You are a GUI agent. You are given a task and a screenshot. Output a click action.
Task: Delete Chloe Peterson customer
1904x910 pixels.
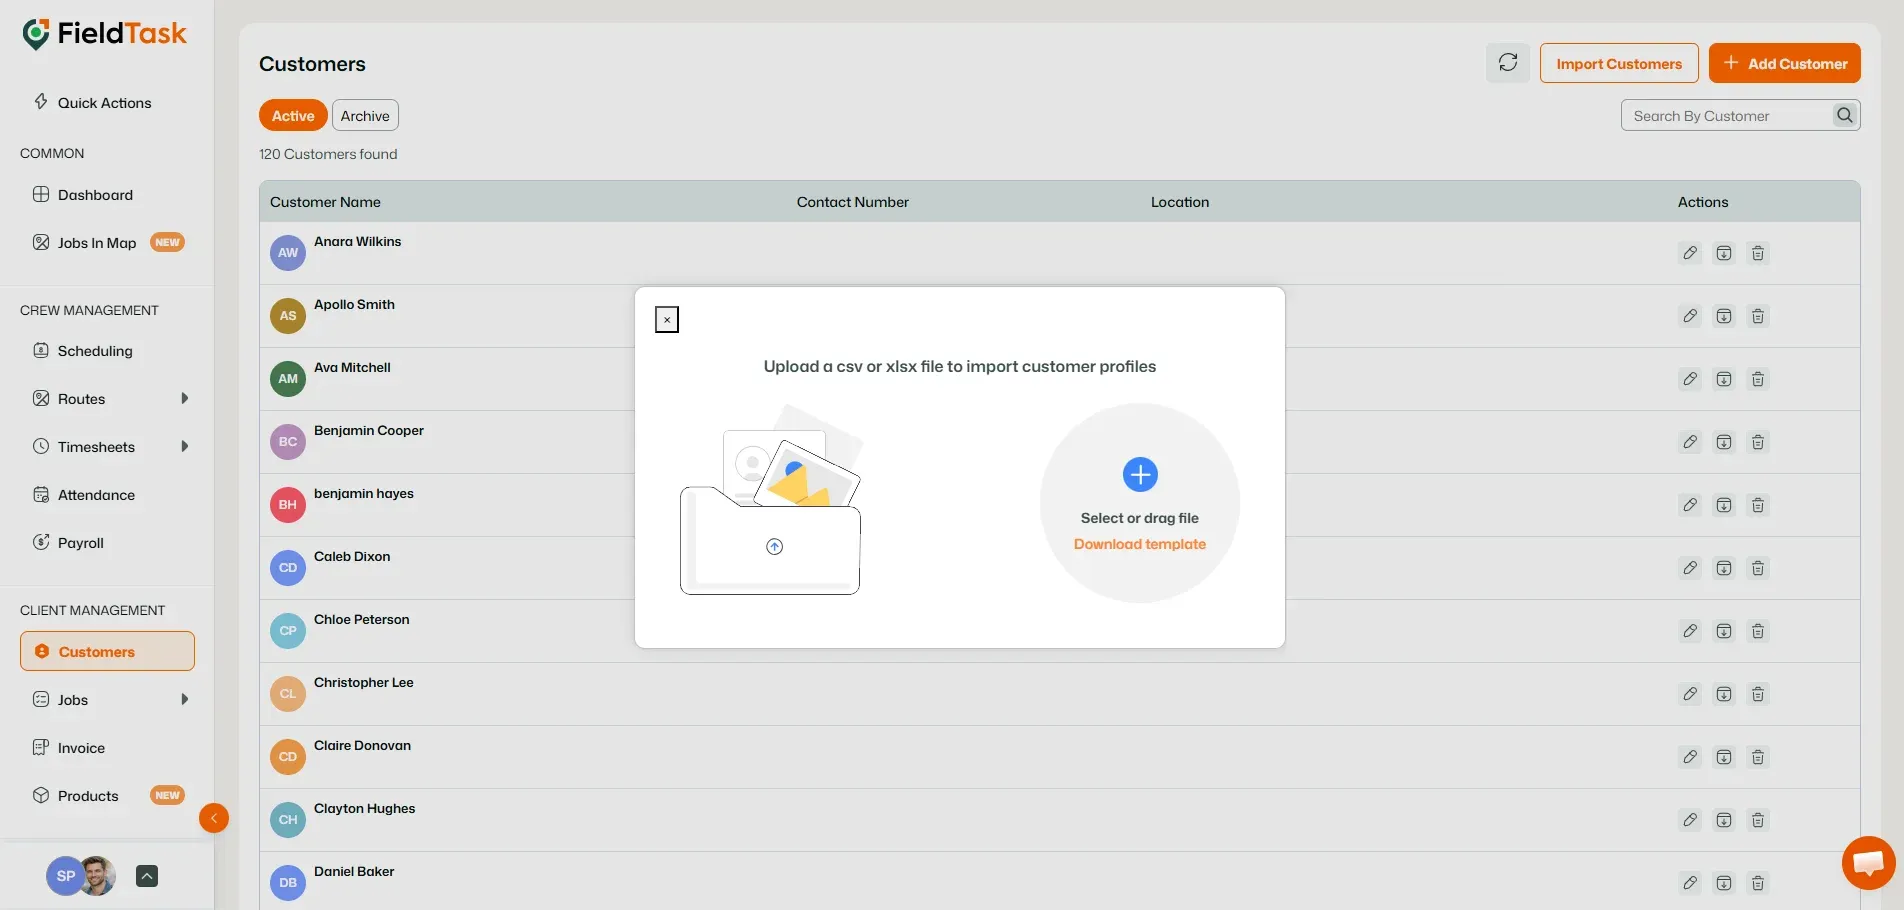[1758, 631]
